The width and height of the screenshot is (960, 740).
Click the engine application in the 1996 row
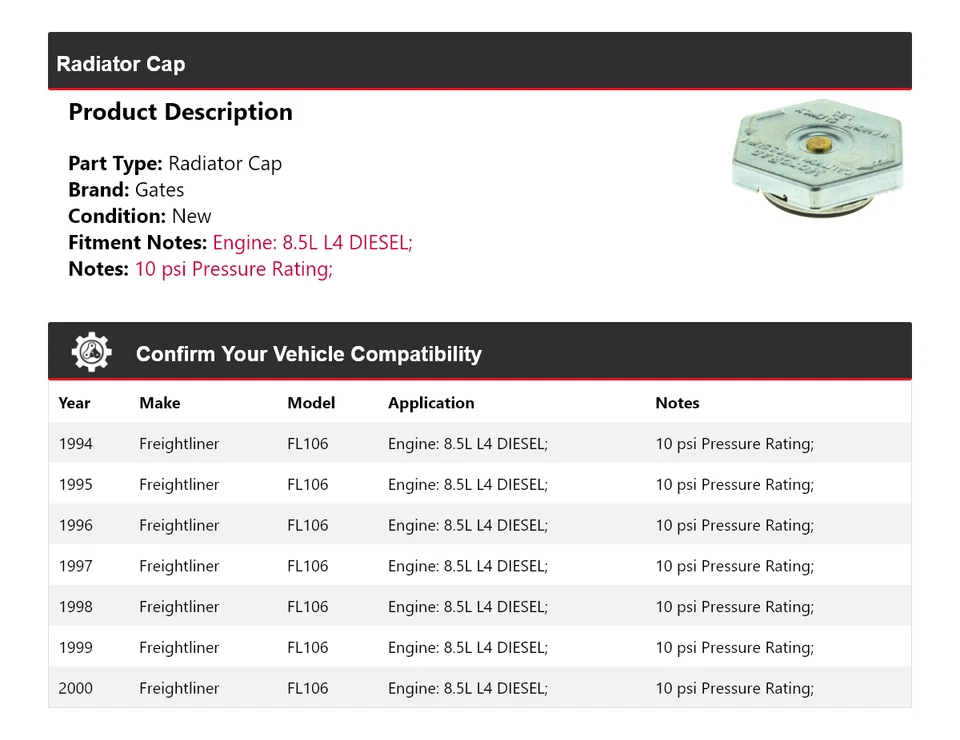click(468, 525)
